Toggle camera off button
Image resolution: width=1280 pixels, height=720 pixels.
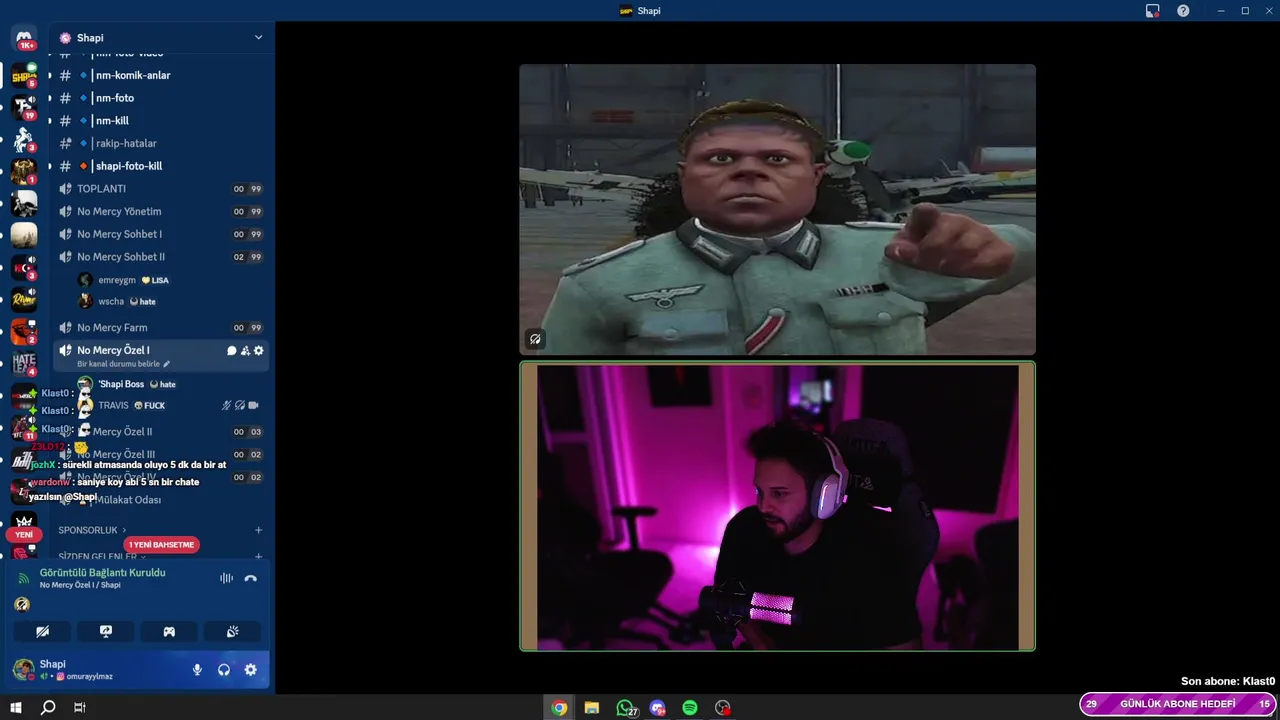click(42, 631)
